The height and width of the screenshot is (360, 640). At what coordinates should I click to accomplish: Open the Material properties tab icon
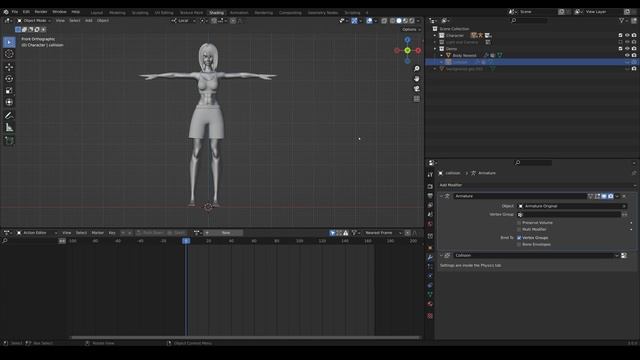(x=430, y=304)
